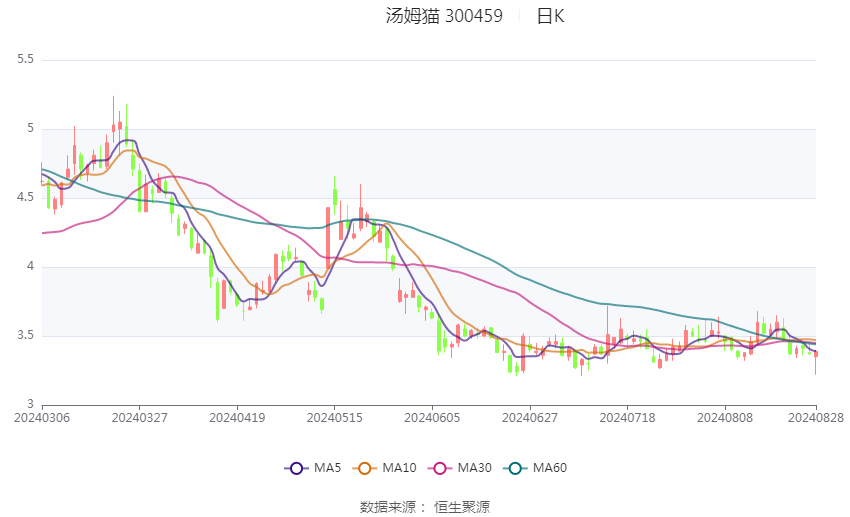The image size is (850, 517).
Task: Click the 5.5 y-axis value
Action: pyautogui.click(x=25, y=59)
